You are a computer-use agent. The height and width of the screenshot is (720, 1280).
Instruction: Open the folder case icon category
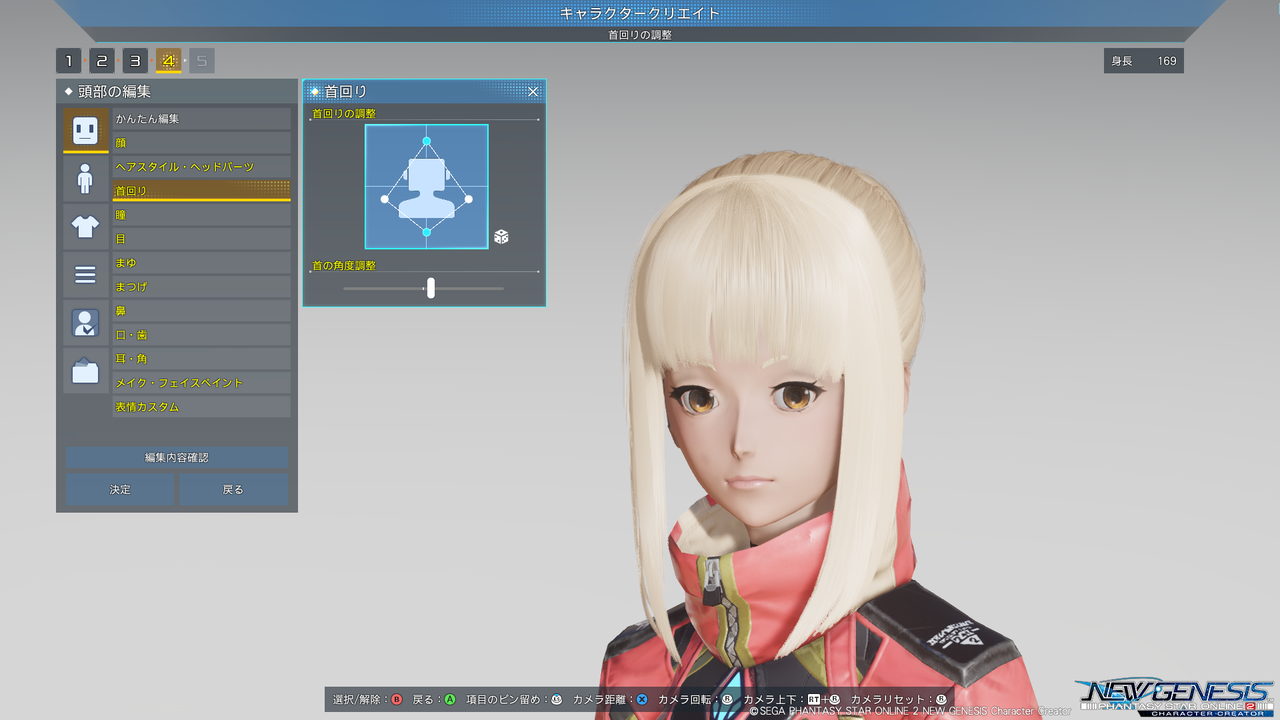(85, 370)
